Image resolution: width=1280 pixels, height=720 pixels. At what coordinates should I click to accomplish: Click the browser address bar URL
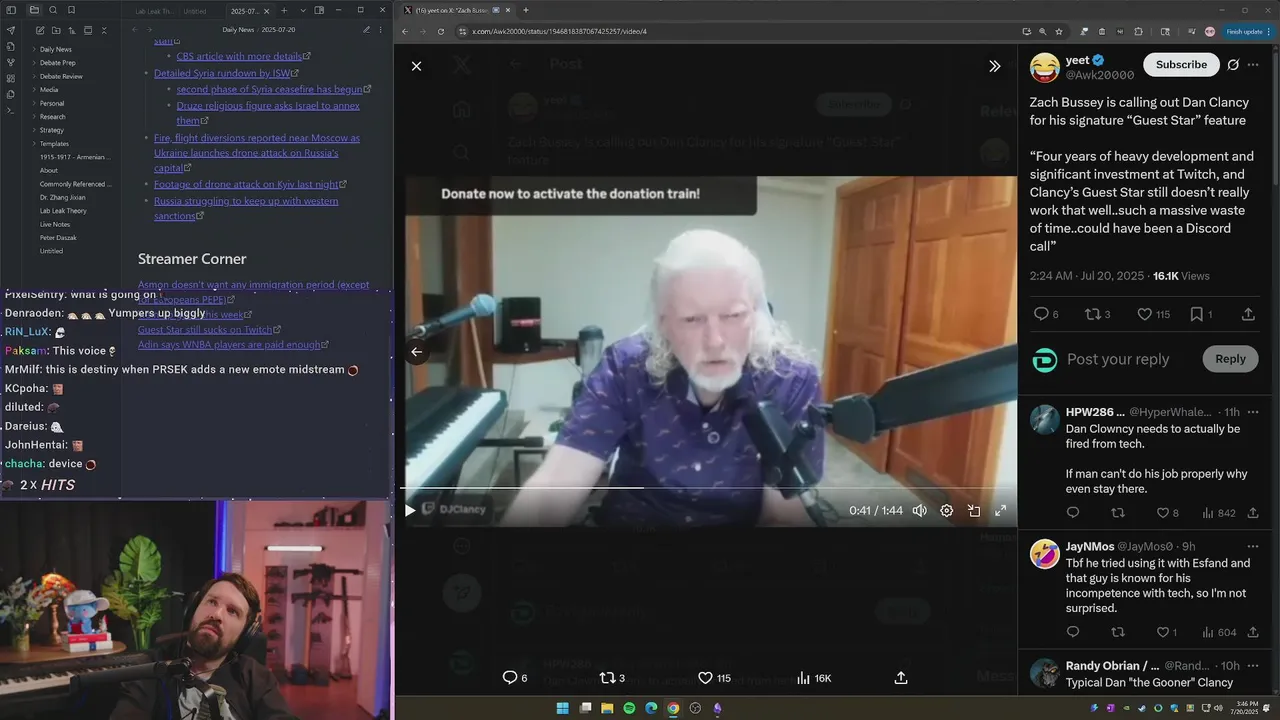click(x=559, y=31)
